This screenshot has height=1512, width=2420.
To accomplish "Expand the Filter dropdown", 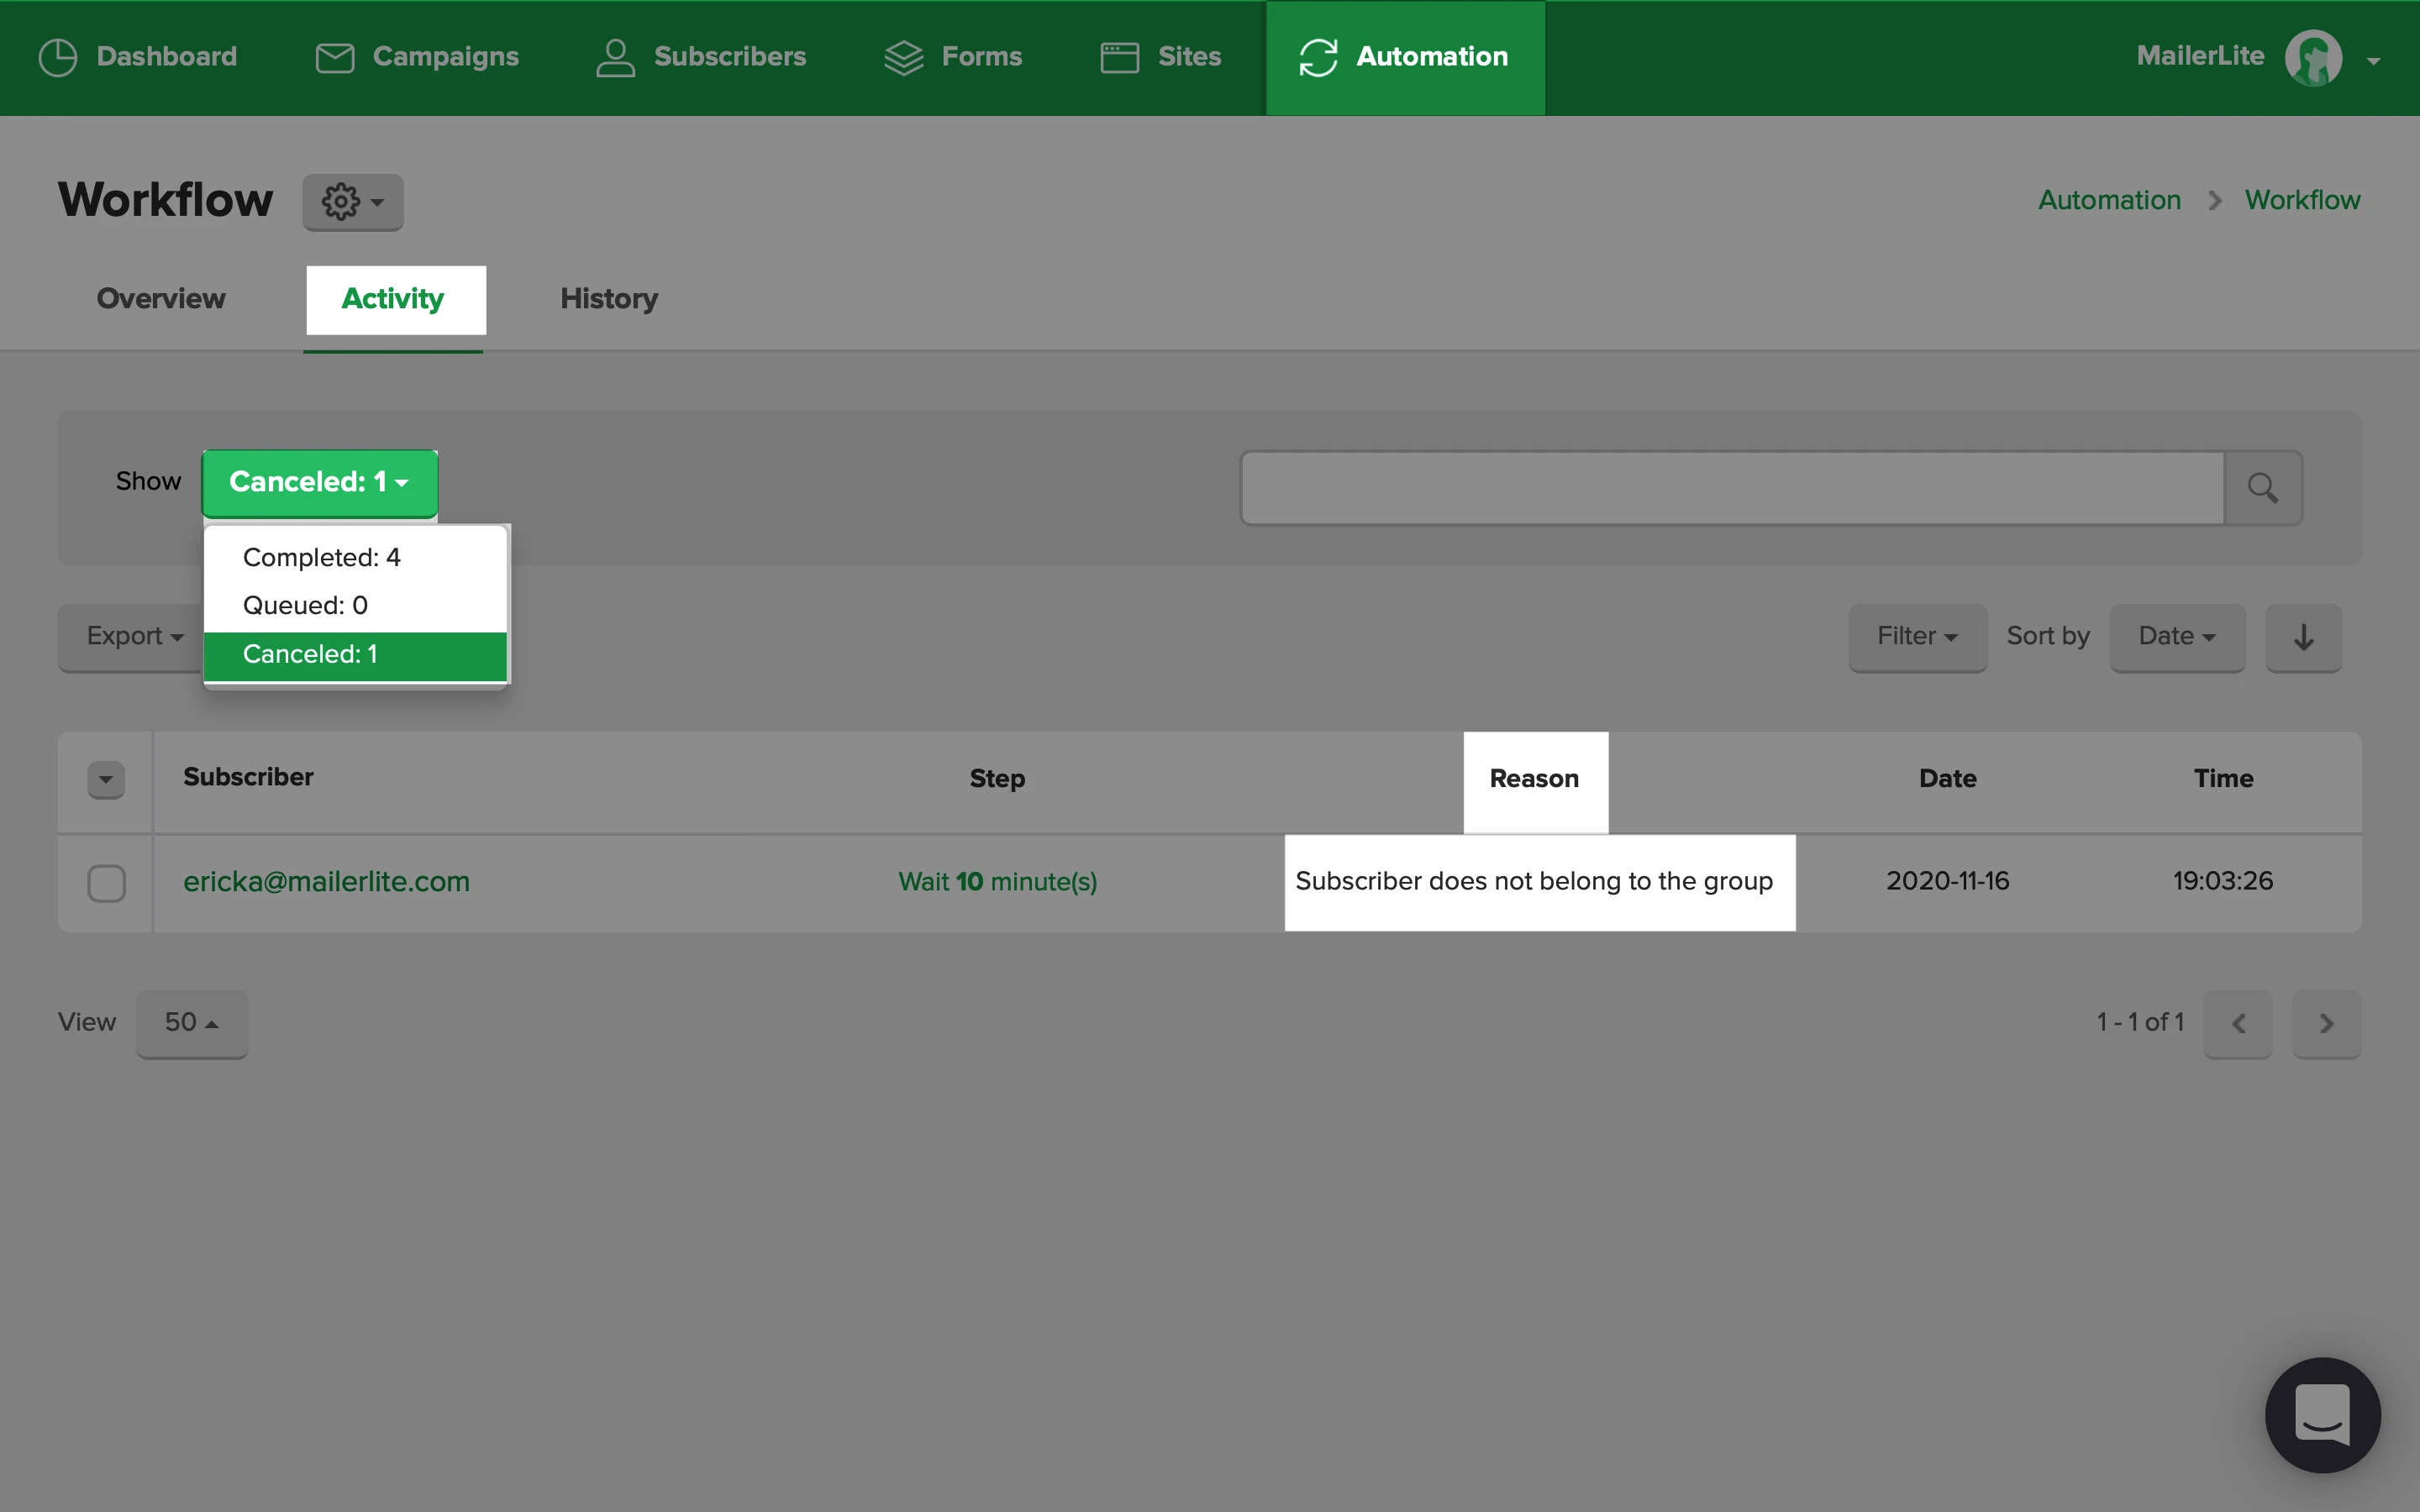I will coord(1916,637).
